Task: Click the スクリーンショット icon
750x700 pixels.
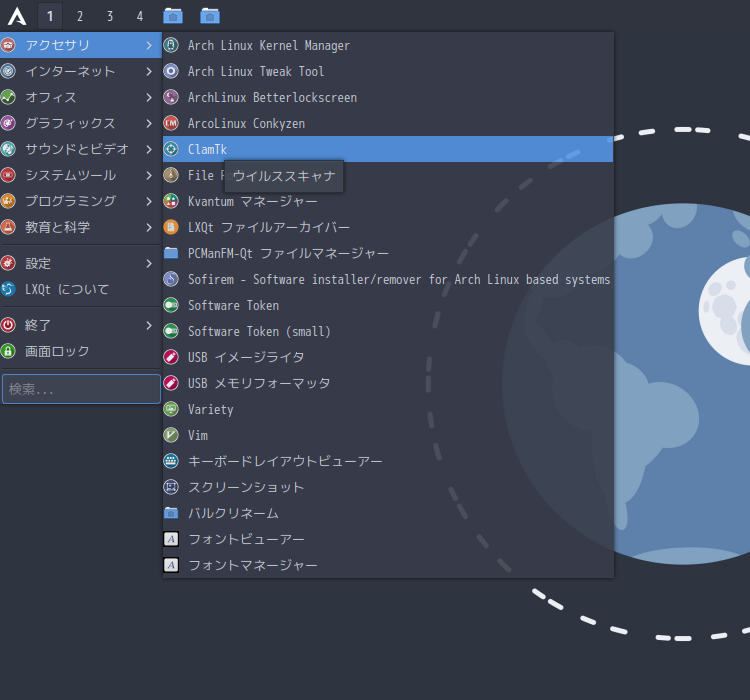Action: pos(171,487)
